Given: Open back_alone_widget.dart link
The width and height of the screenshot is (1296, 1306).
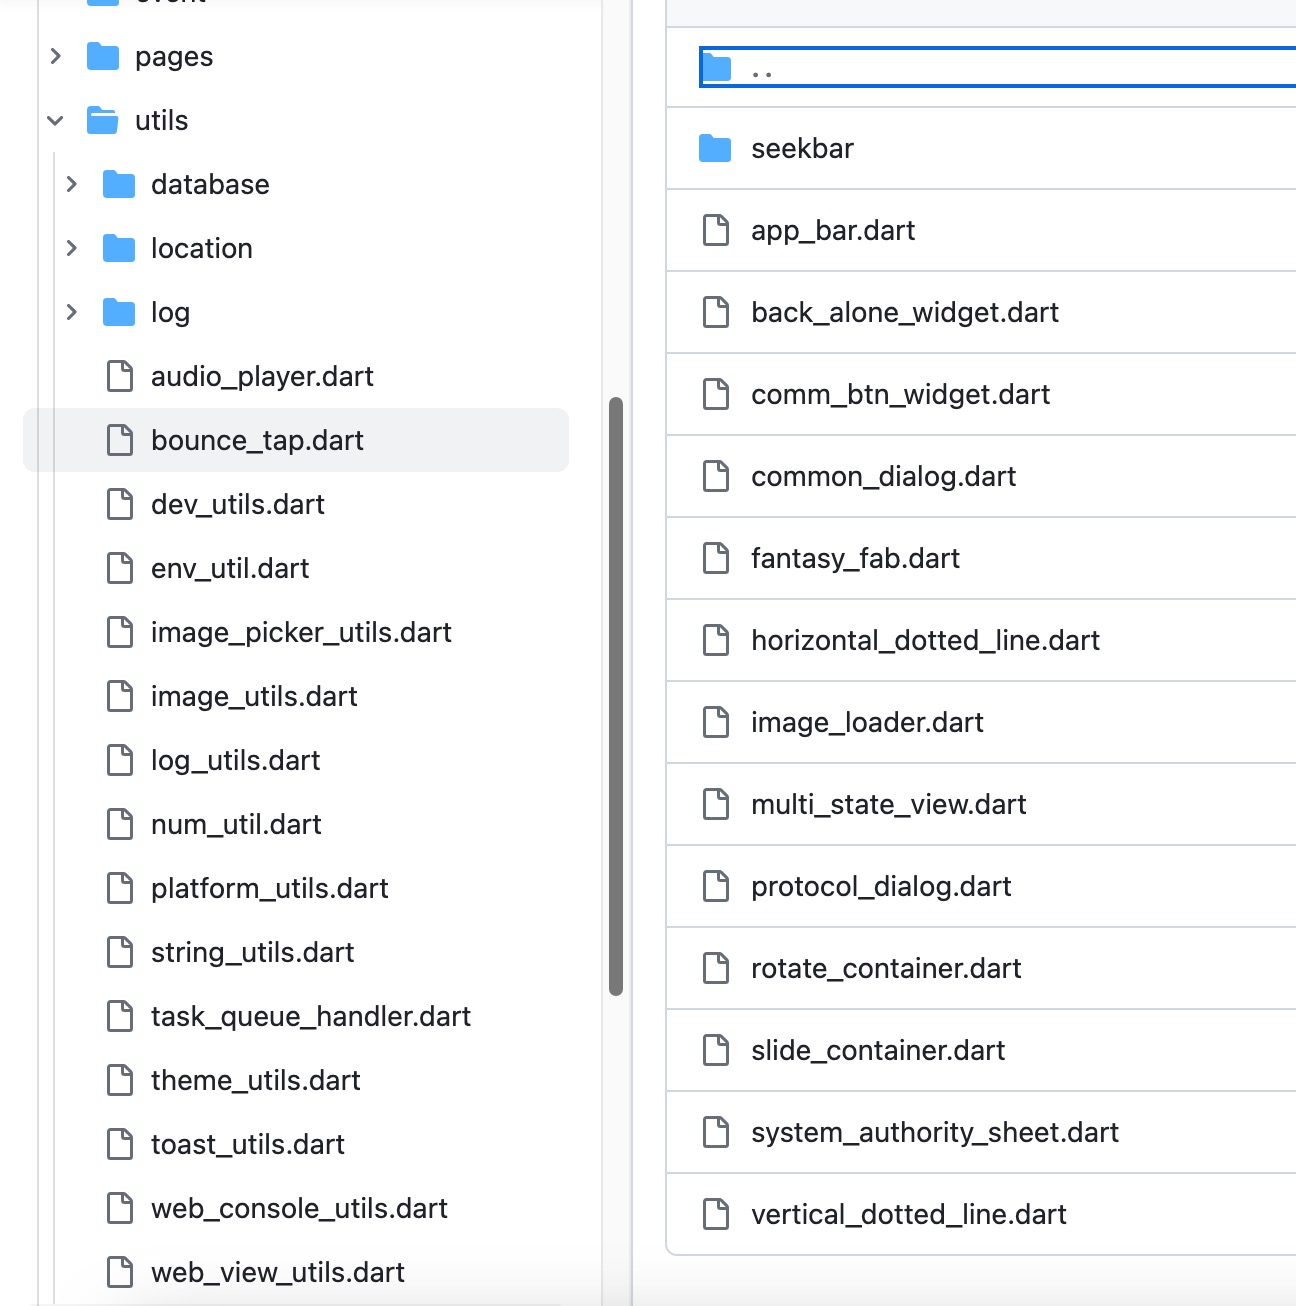Looking at the screenshot, I should [905, 313].
